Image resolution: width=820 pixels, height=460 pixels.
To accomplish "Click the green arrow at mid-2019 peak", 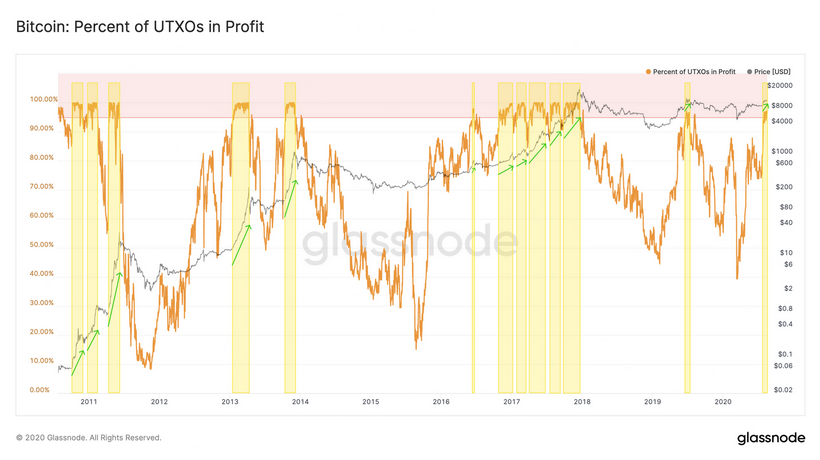I will 688,104.
